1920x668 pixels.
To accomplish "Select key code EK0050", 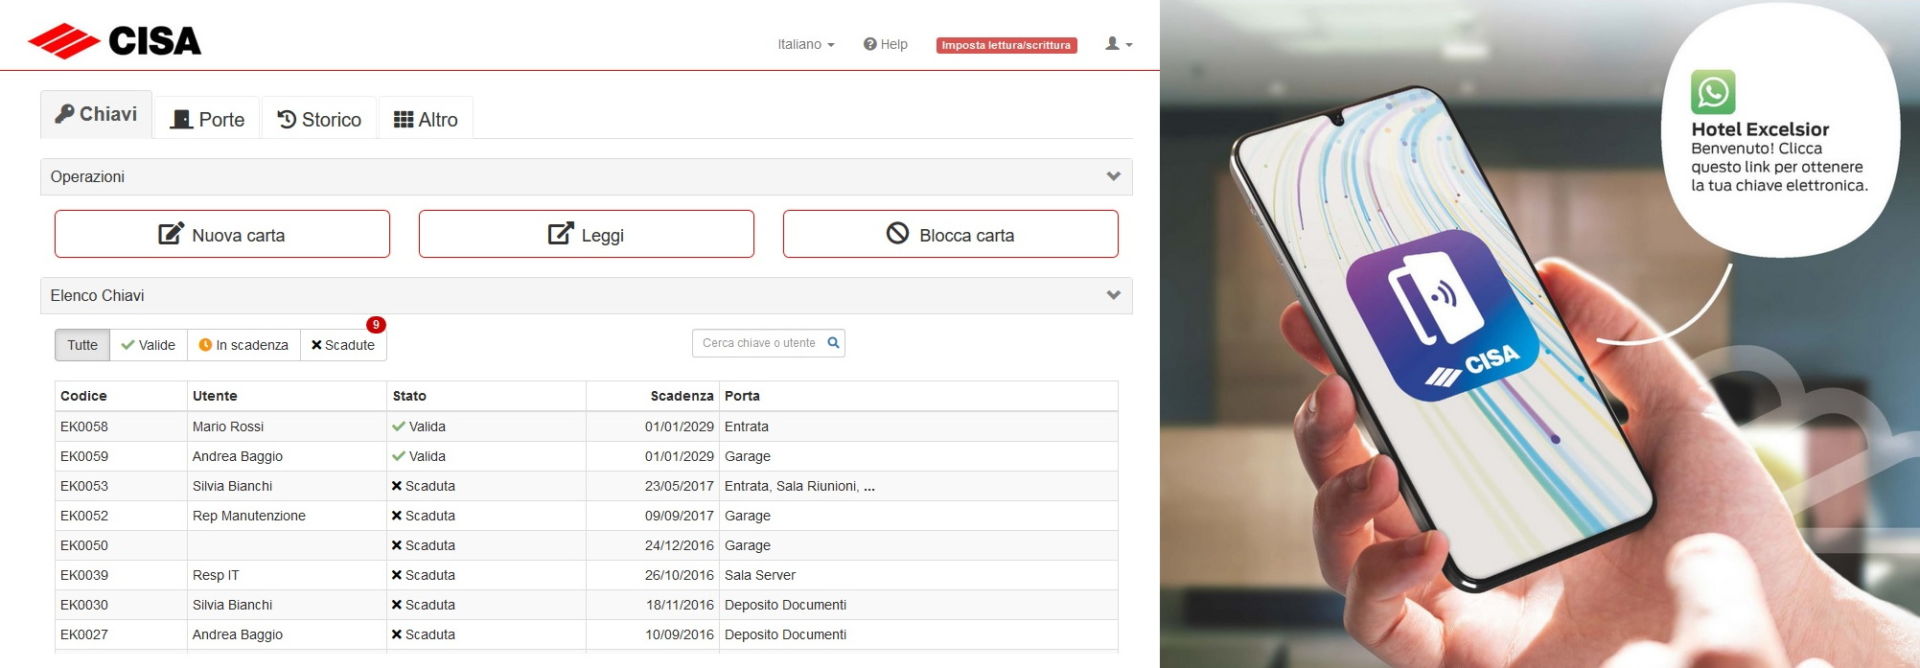I will click(x=84, y=546).
